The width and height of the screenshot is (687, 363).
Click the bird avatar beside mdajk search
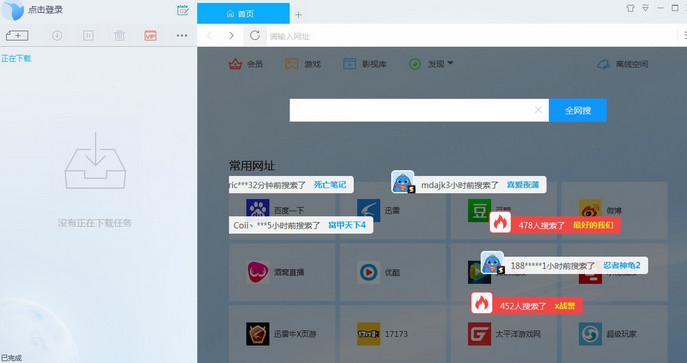(x=403, y=182)
